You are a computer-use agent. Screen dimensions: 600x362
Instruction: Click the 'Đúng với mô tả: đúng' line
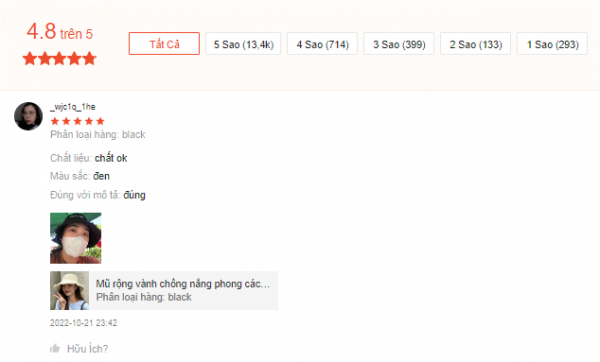pyautogui.click(x=98, y=195)
